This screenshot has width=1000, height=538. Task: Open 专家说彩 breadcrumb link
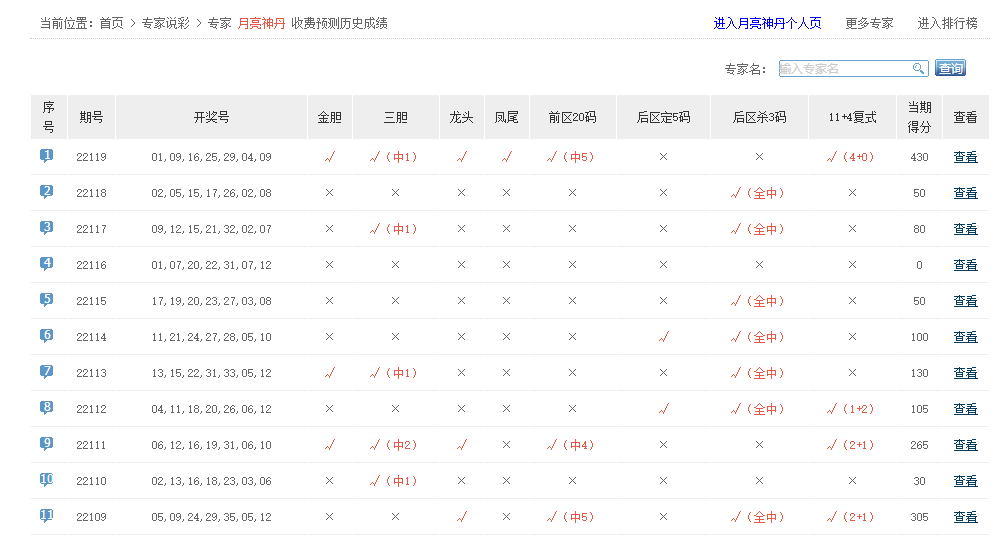coord(165,23)
